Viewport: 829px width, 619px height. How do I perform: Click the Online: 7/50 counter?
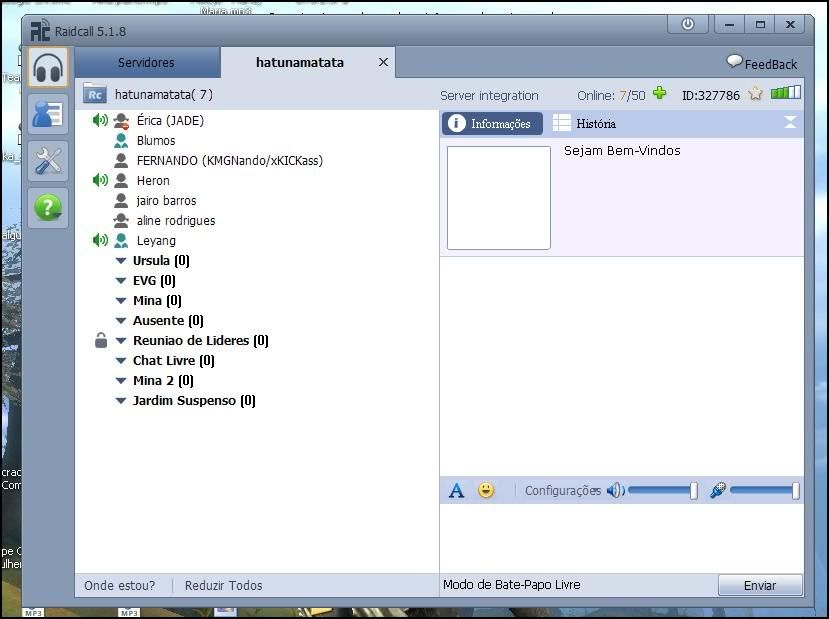[x=611, y=96]
